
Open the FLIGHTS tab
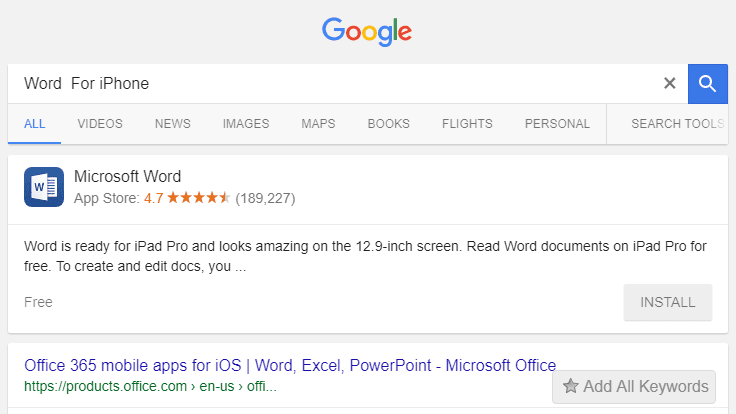(x=467, y=124)
